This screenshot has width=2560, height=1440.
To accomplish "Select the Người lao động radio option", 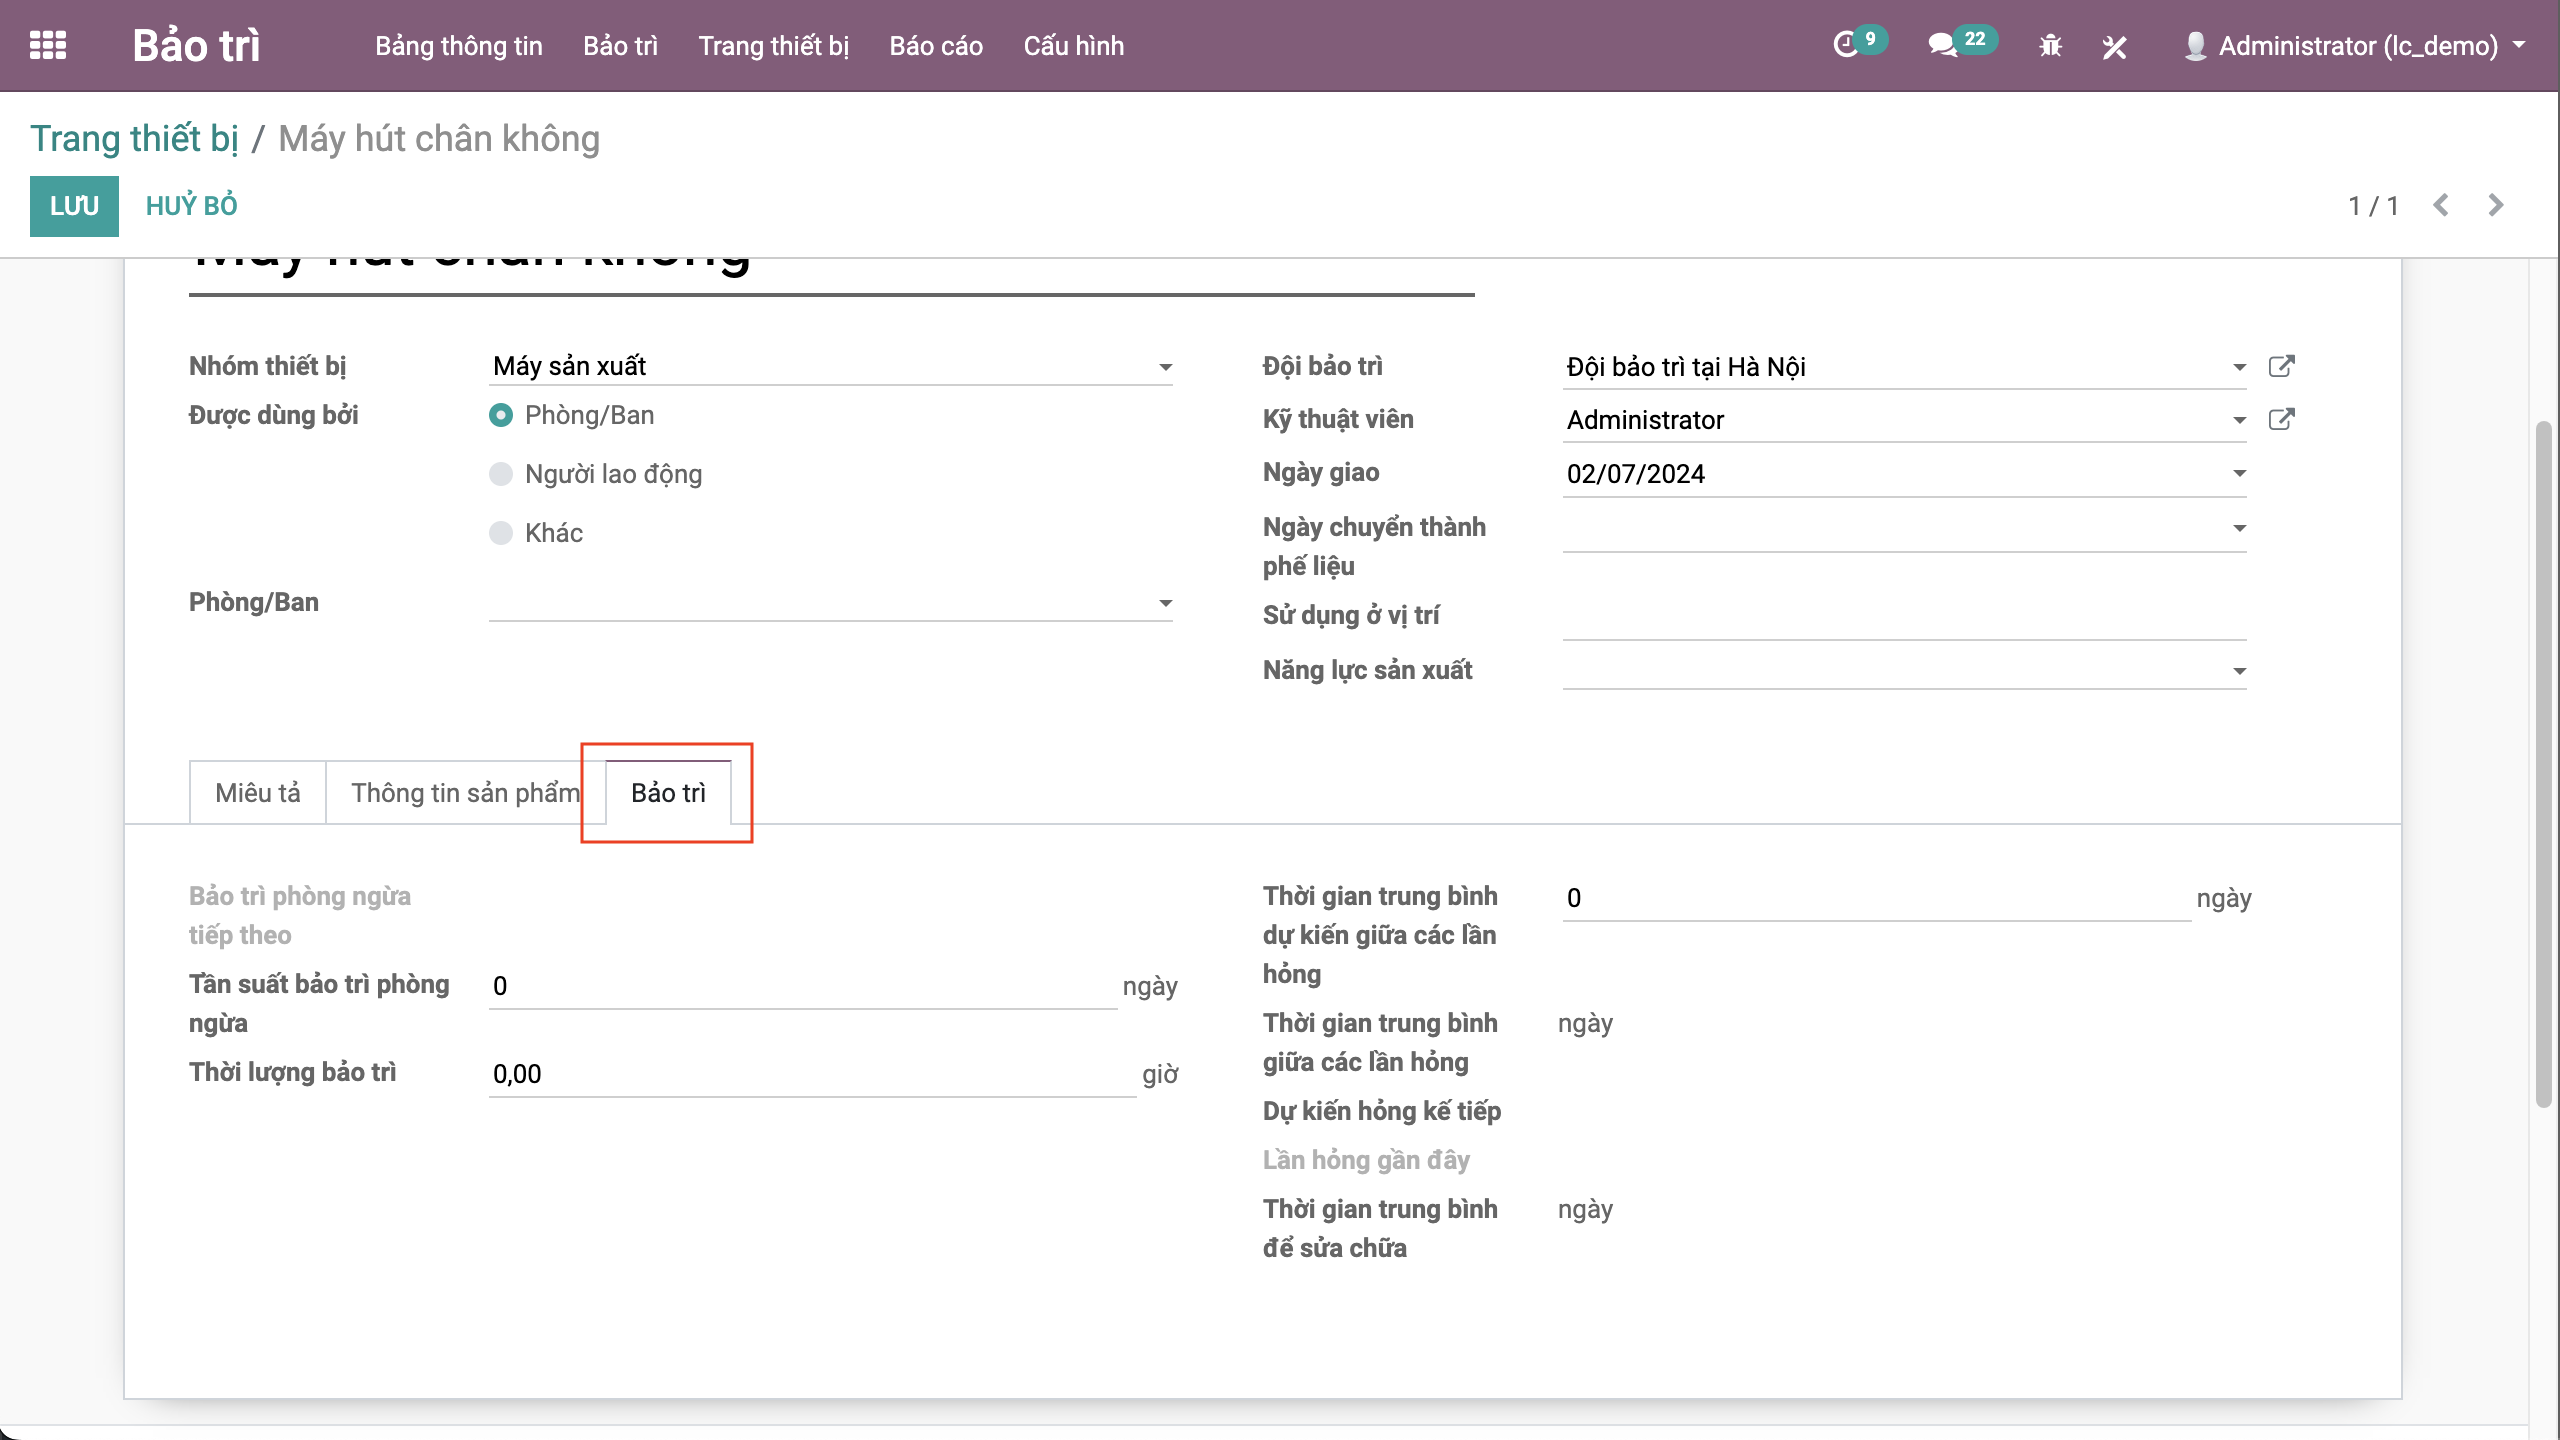I will pos(501,474).
